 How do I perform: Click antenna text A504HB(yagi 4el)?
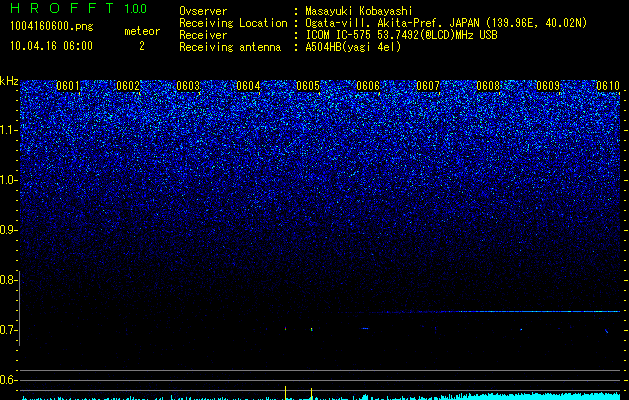[353, 47]
